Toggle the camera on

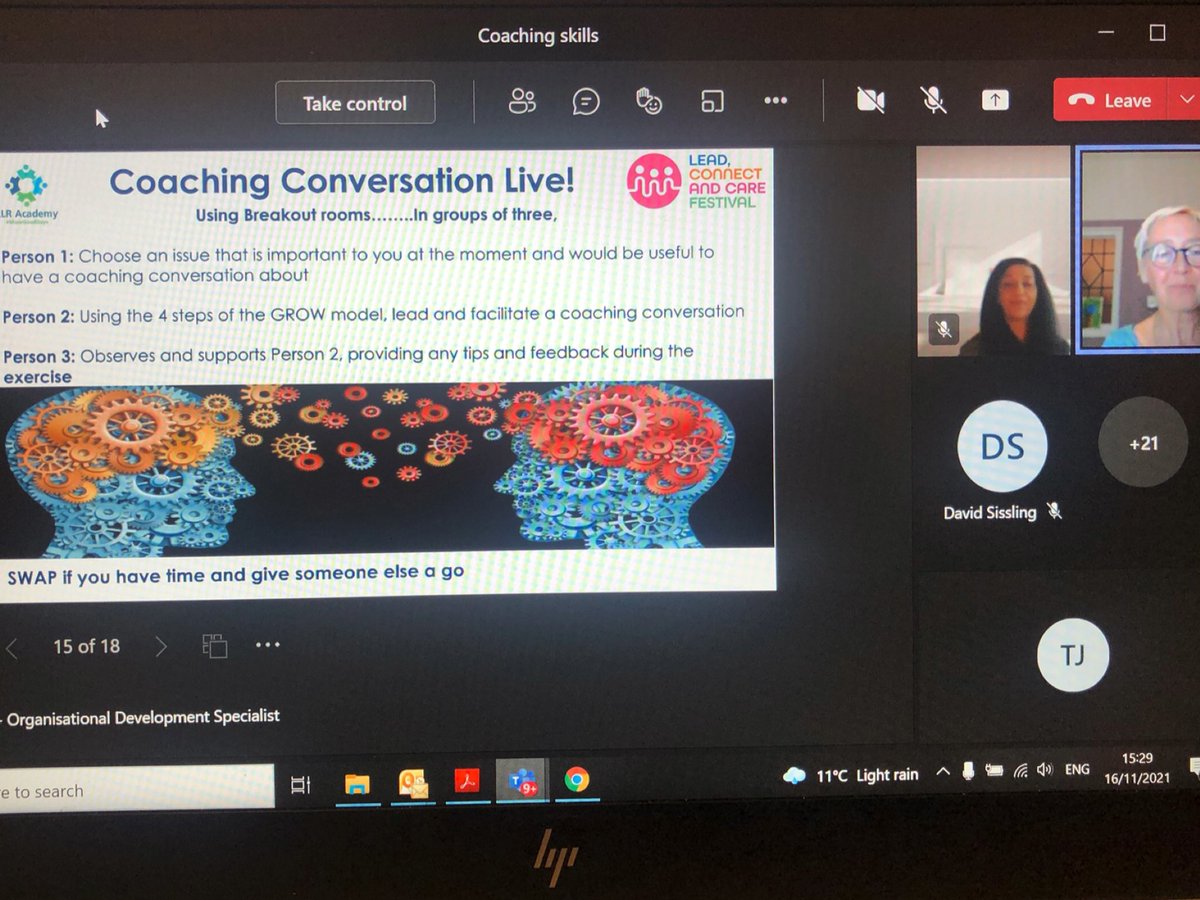pyautogui.click(x=871, y=100)
